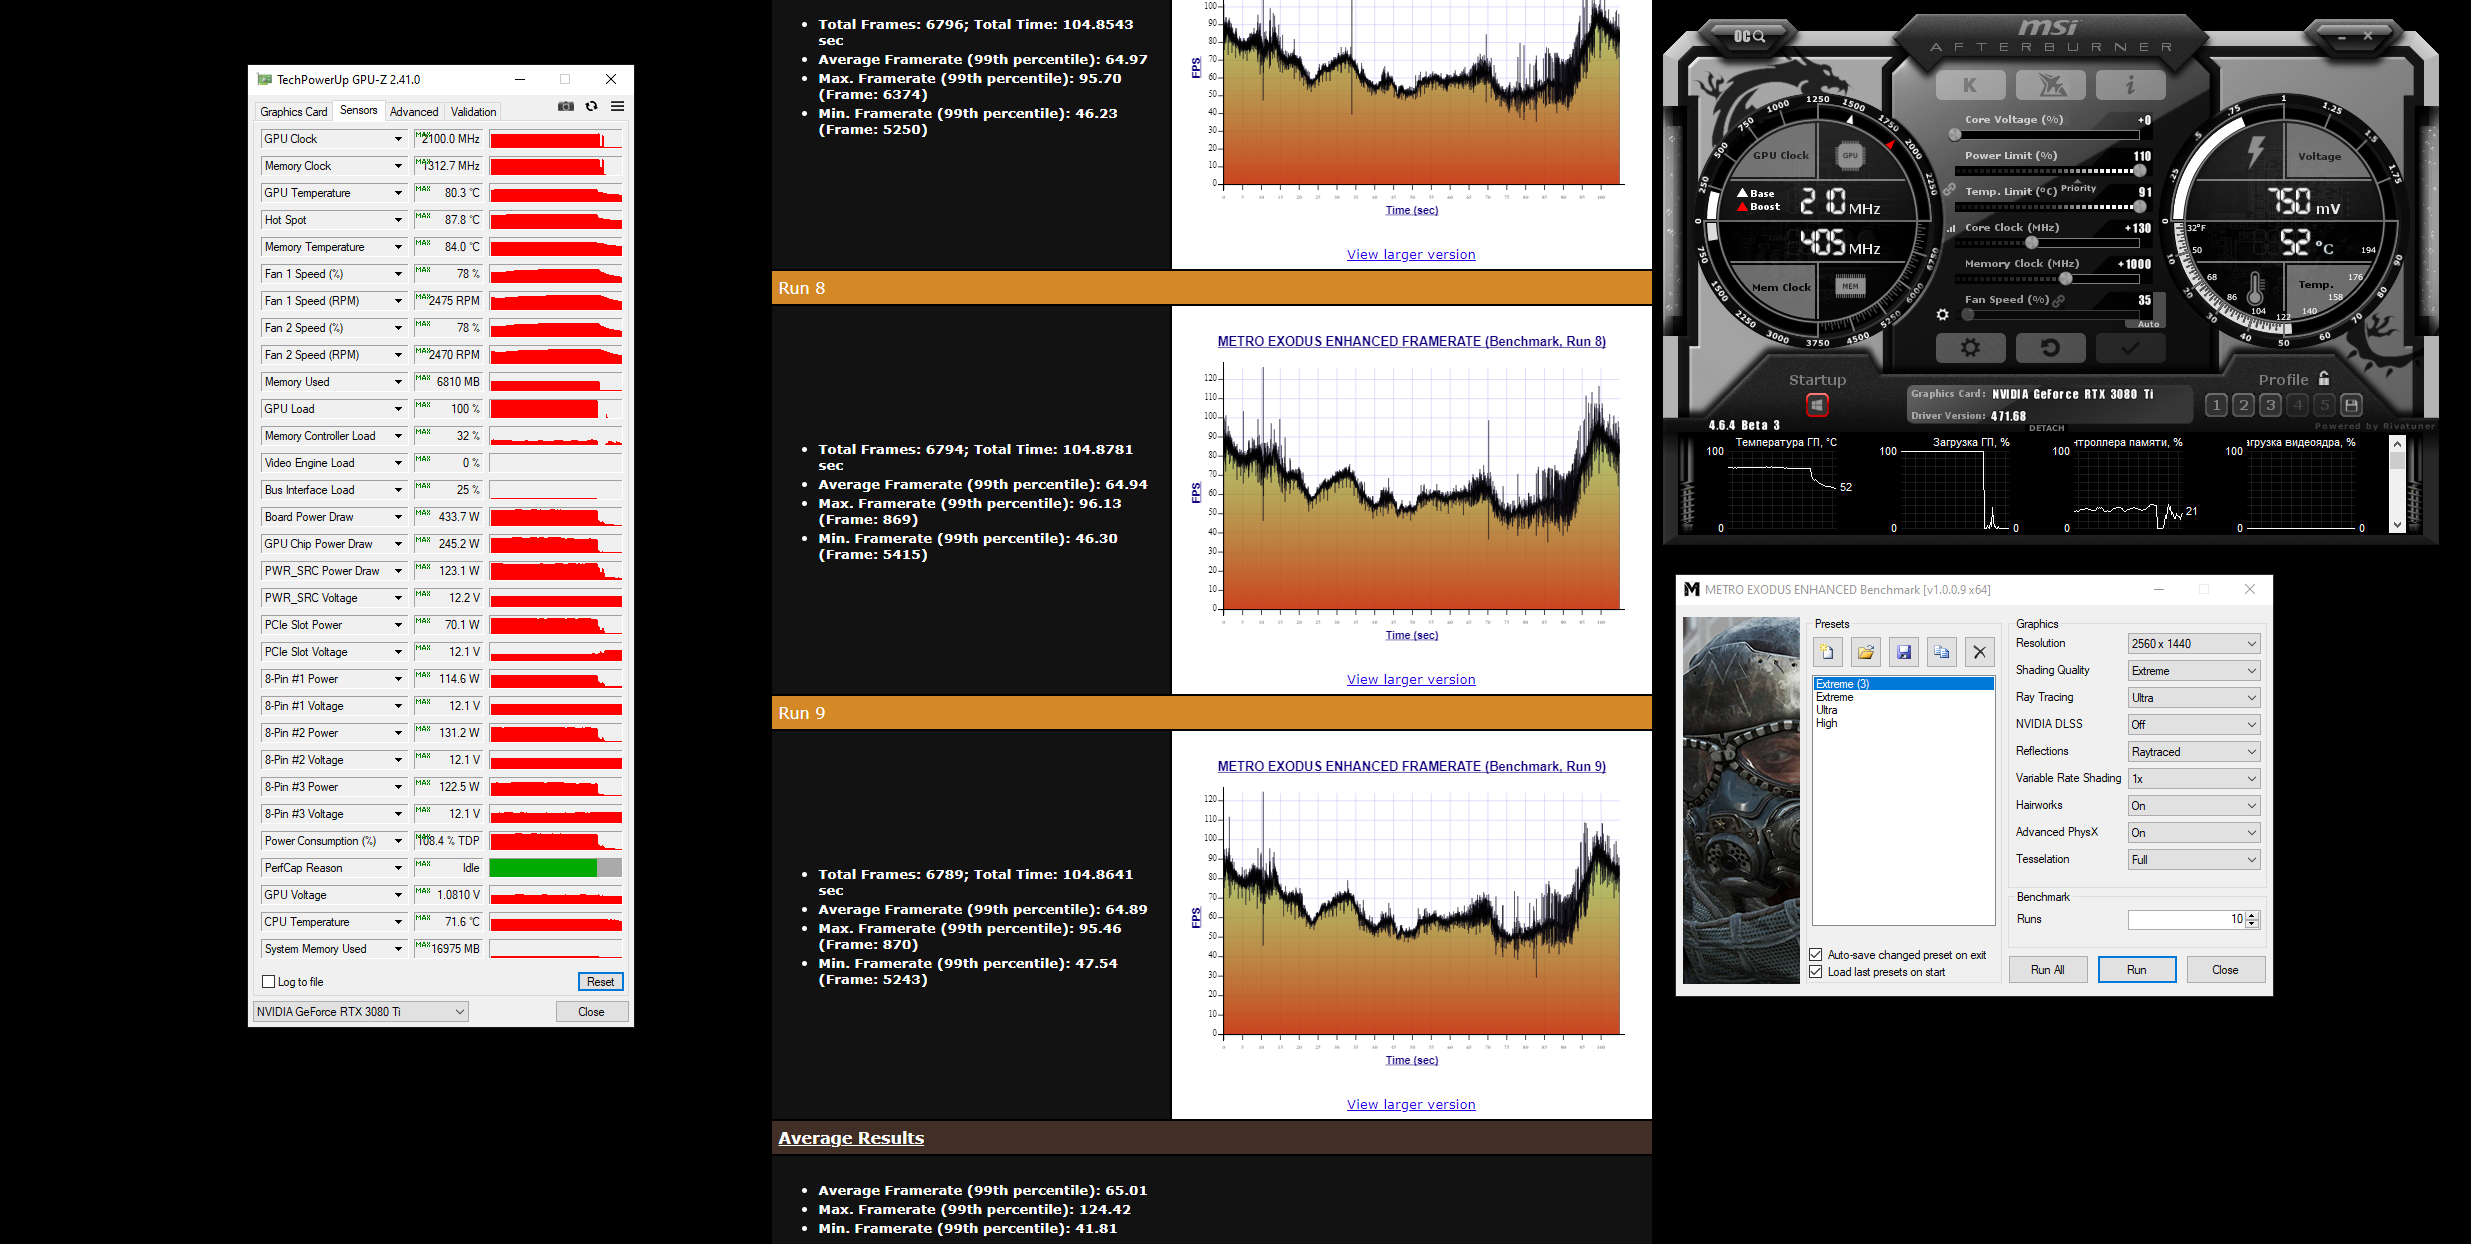Open the Resolution dropdown showing 2560 x 1440

pyautogui.click(x=2193, y=644)
